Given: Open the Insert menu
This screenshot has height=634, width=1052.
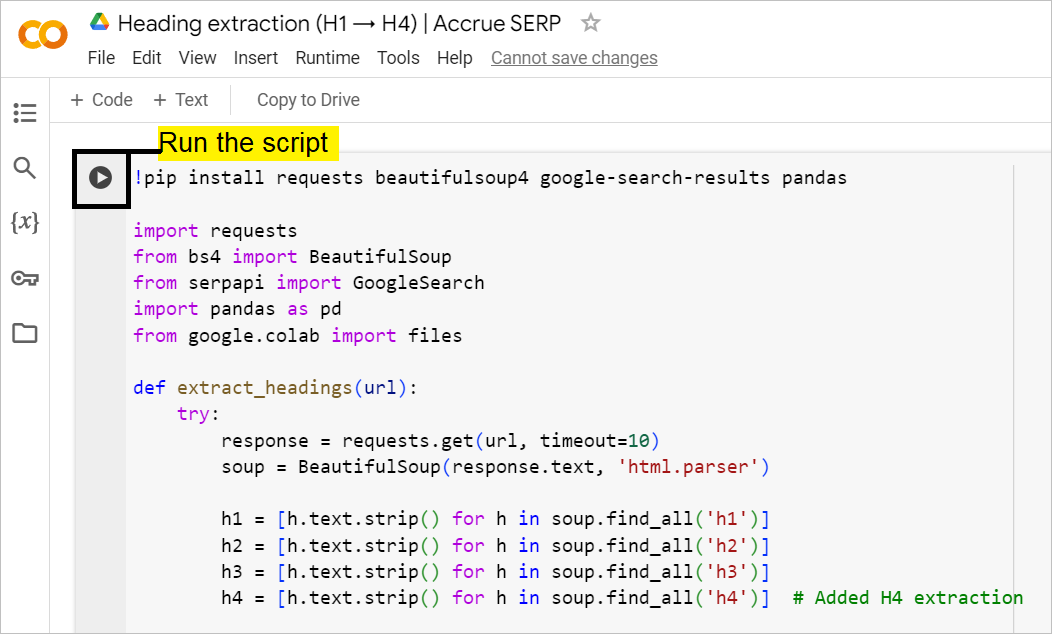Looking at the screenshot, I should click(x=256, y=58).
